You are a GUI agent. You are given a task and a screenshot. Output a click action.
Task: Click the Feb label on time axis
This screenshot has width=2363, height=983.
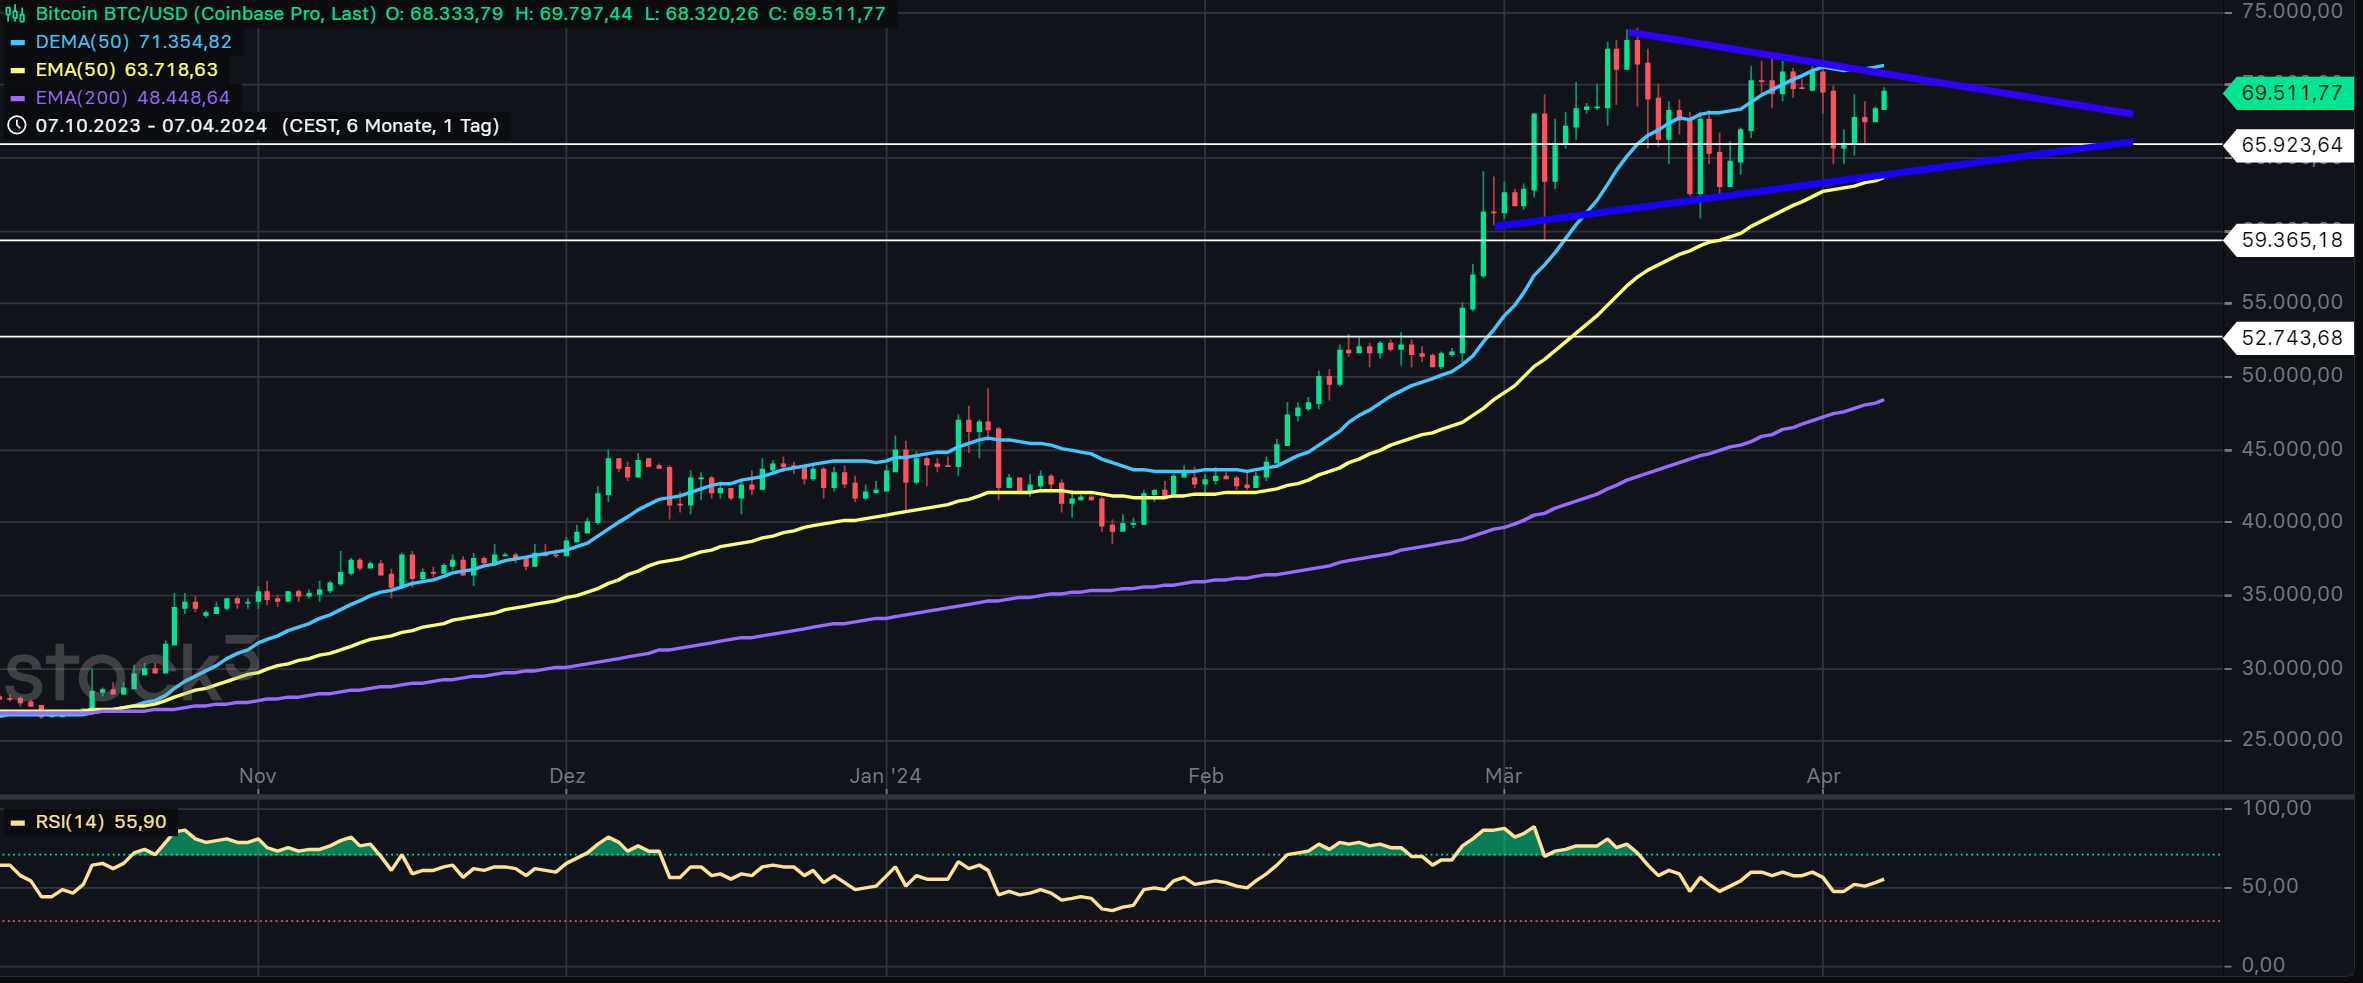pyautogui.click(x=1206, y=776)
